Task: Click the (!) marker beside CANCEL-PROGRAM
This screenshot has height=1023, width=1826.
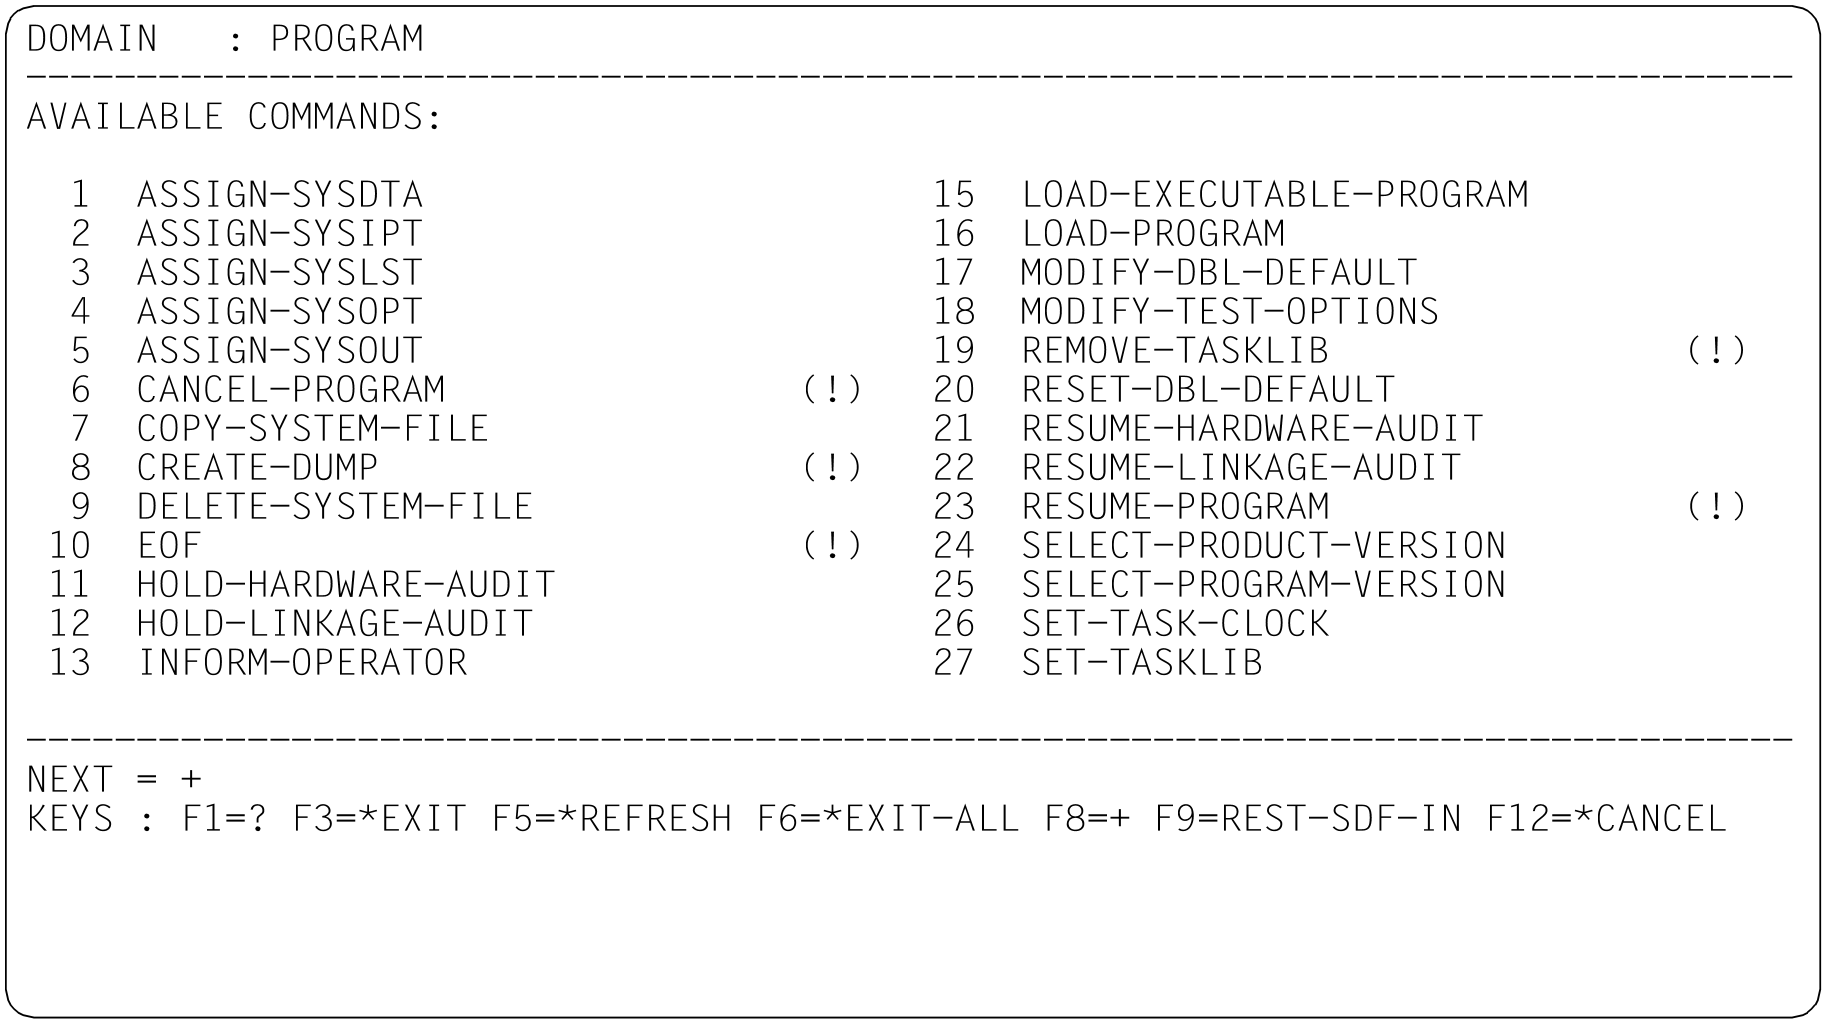Action: [832, 389]
